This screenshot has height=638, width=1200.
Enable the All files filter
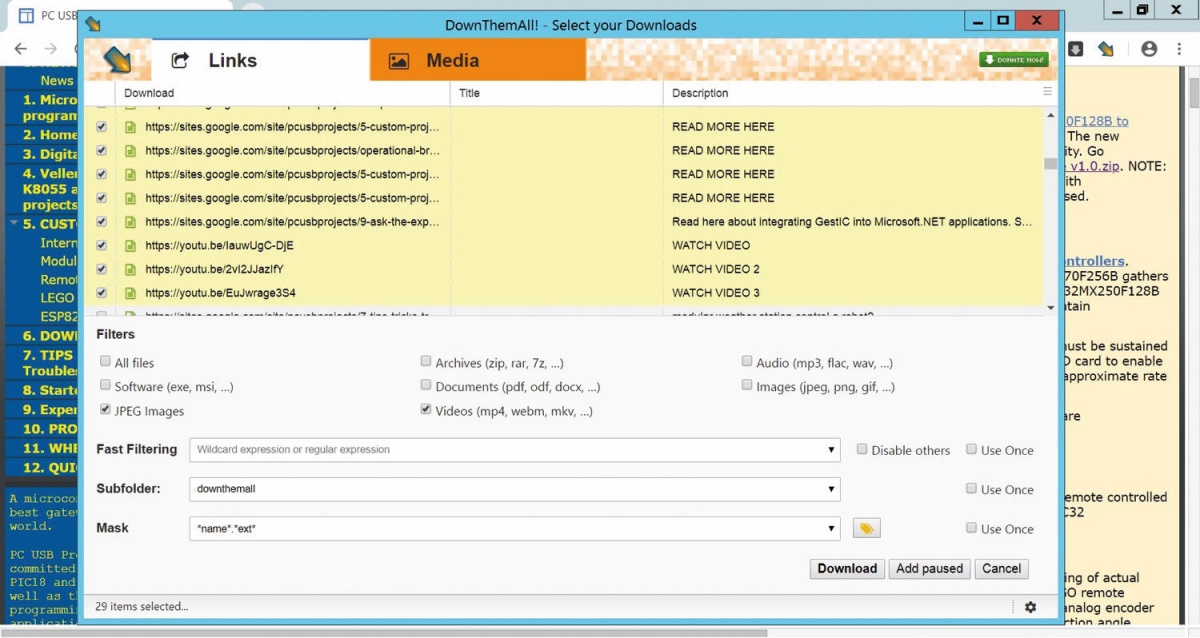tap(105, 362)
